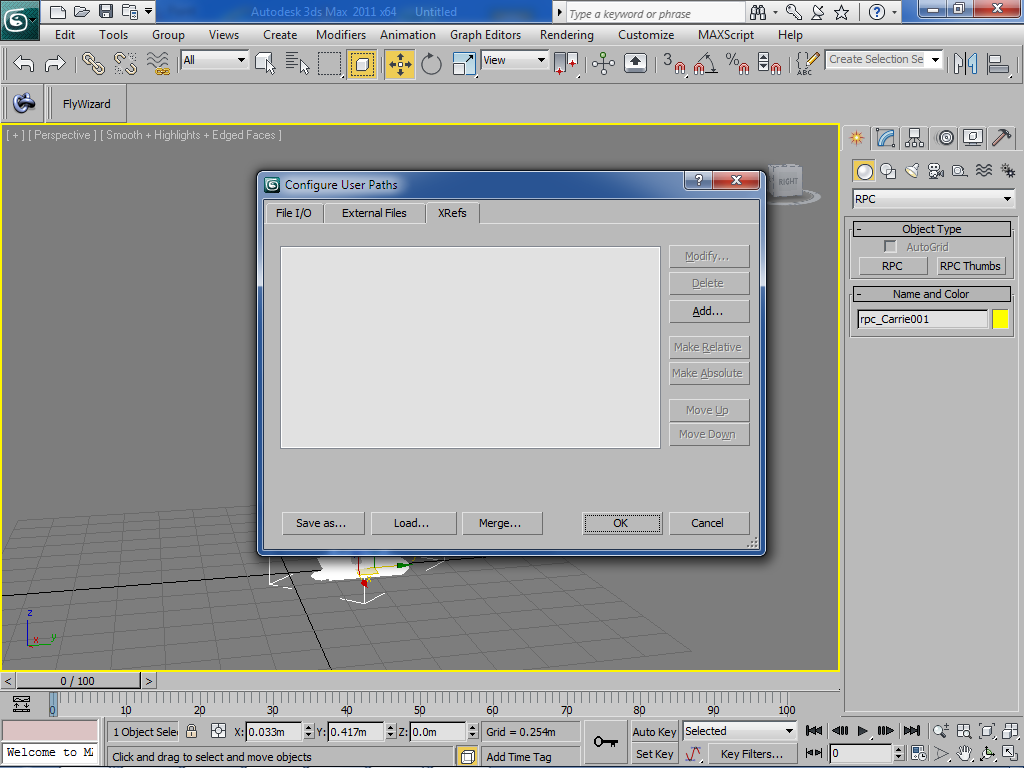Viewport: 1024px width, 768px height.
Task: Select the Cameras category icon
Action: [935, 171]
